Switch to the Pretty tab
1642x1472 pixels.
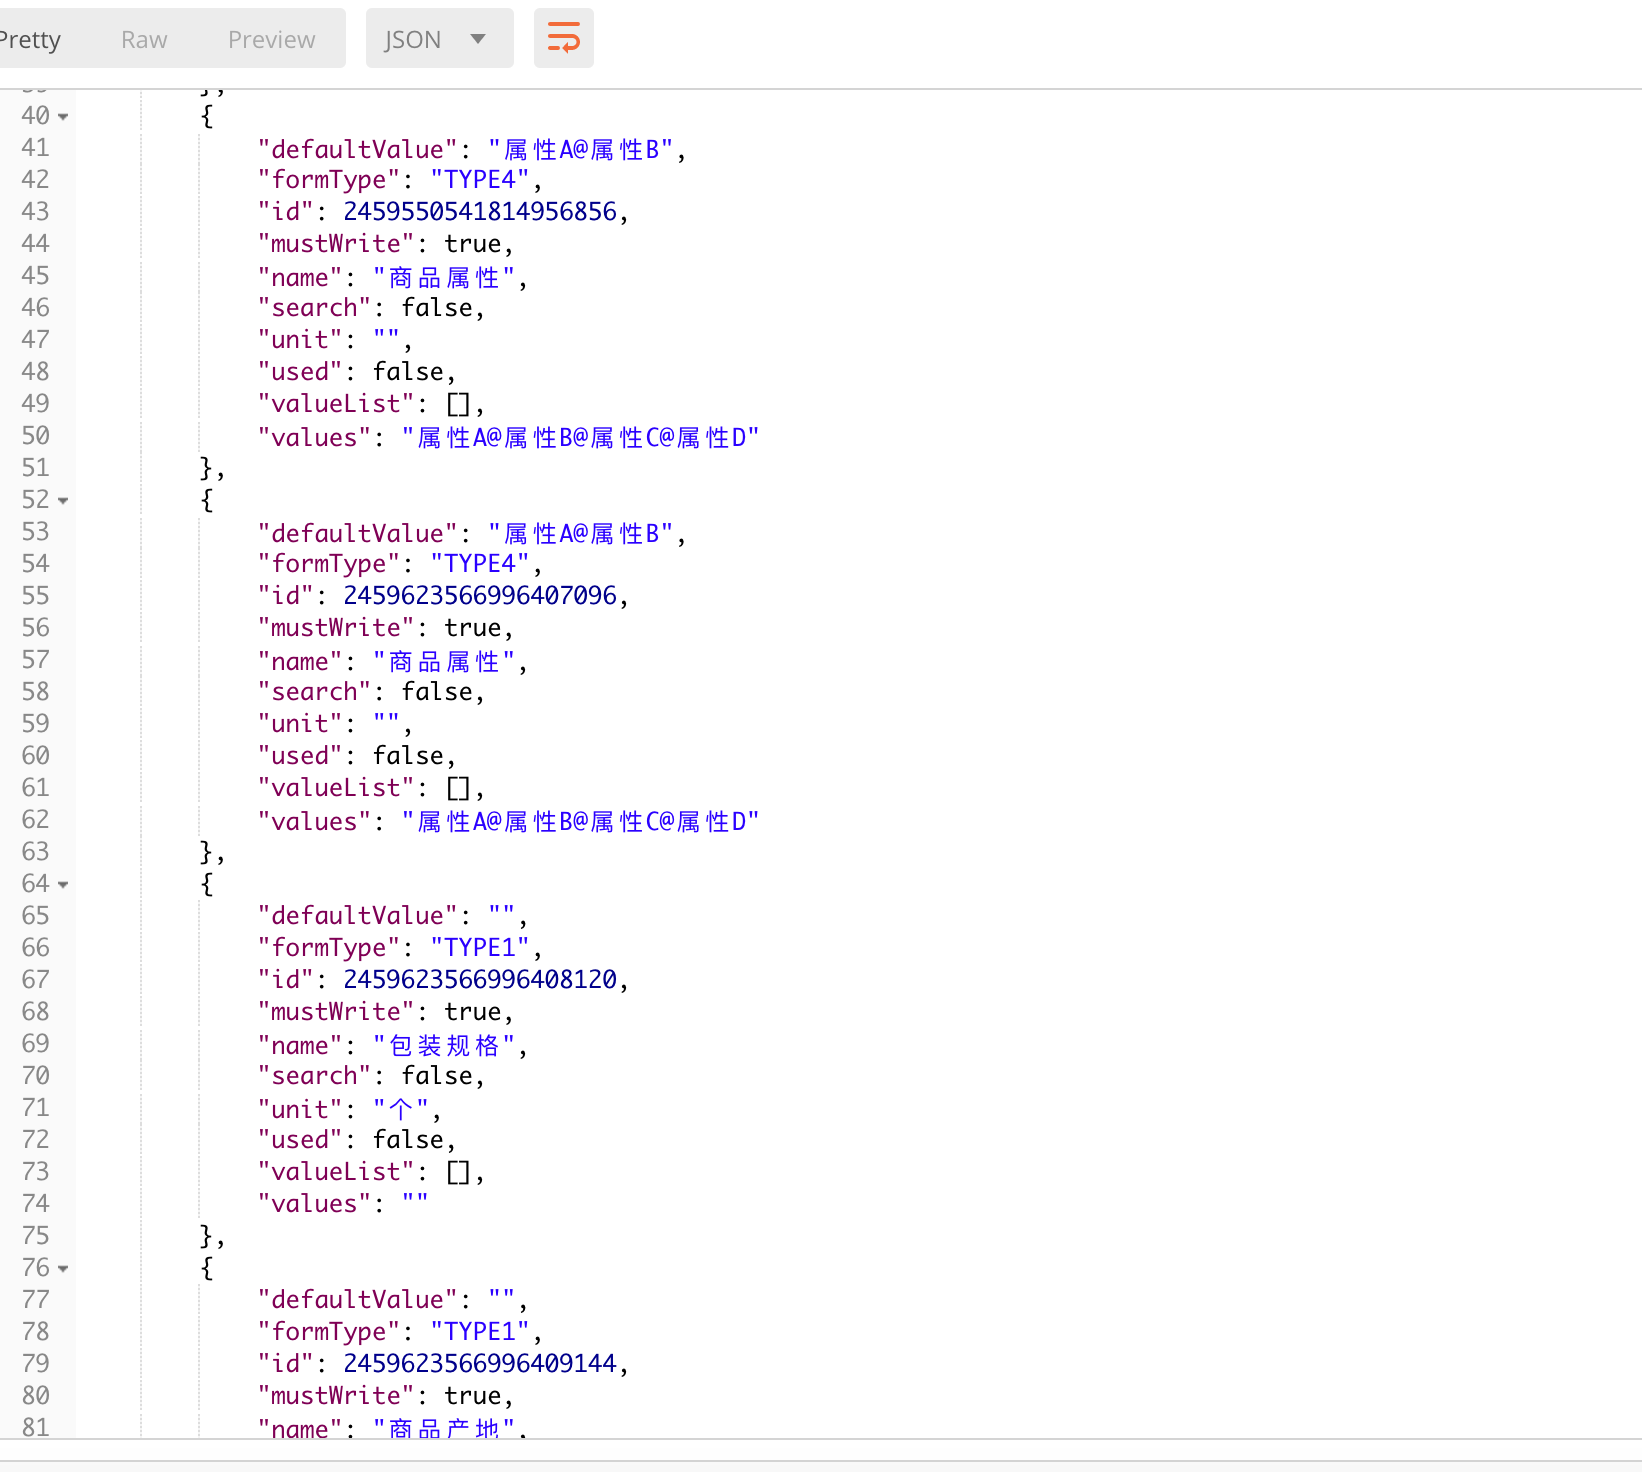[30, 39]
